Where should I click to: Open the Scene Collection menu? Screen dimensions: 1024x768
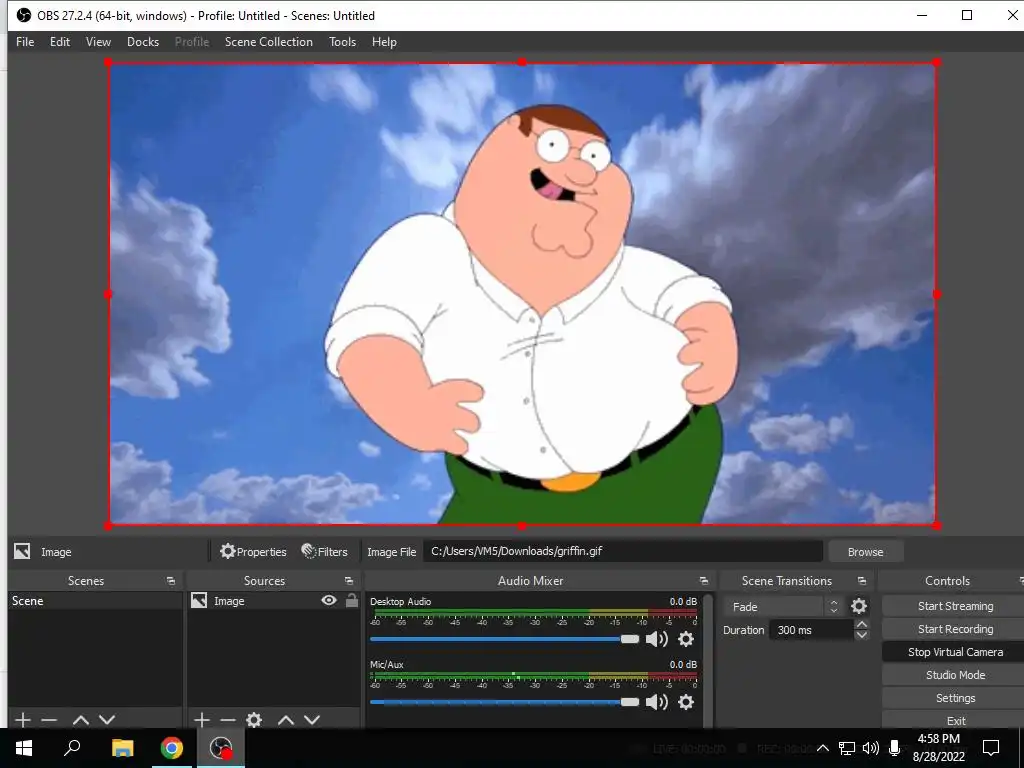point(268,42)
